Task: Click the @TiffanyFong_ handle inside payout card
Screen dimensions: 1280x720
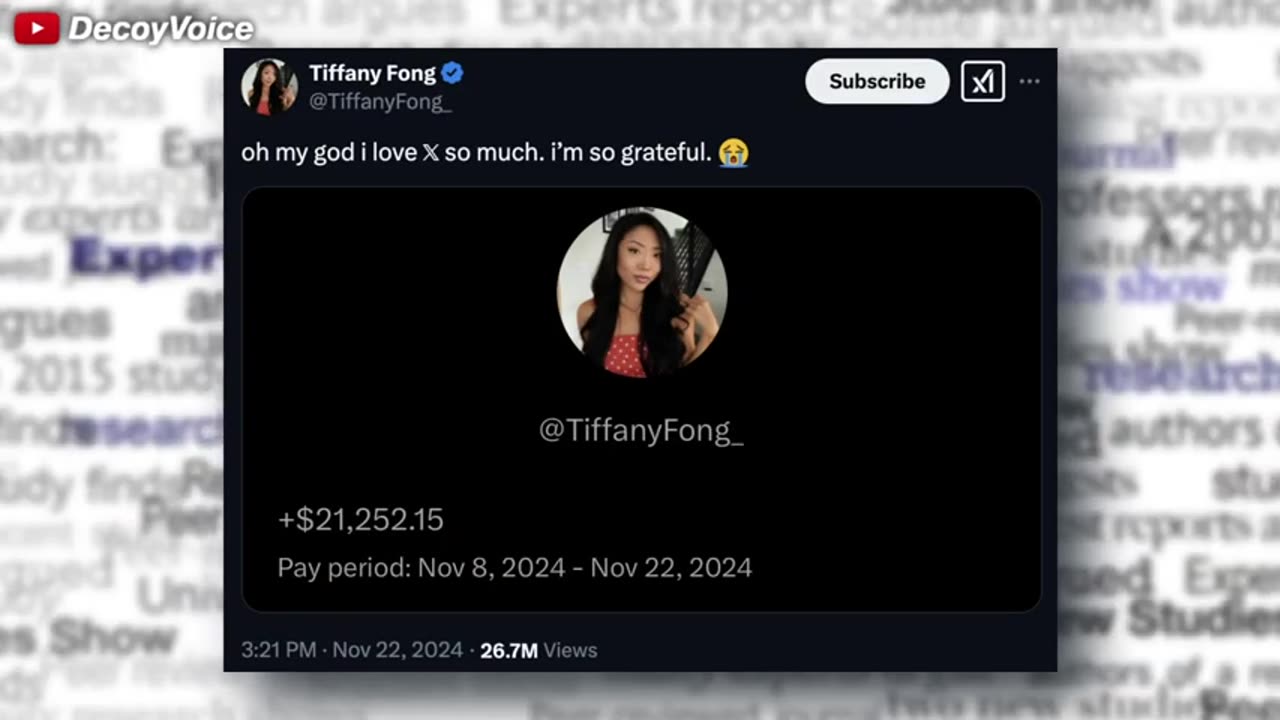Action: (641, 430)
